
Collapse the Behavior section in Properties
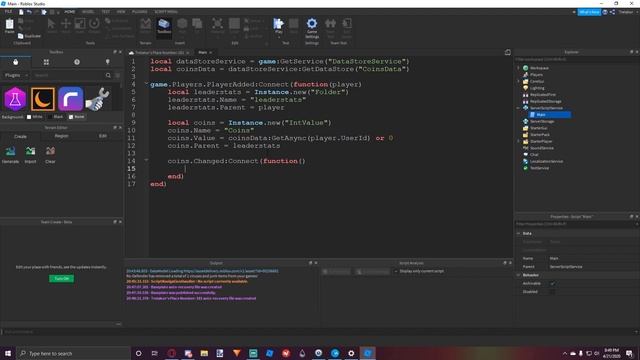(x=519, y=275)
